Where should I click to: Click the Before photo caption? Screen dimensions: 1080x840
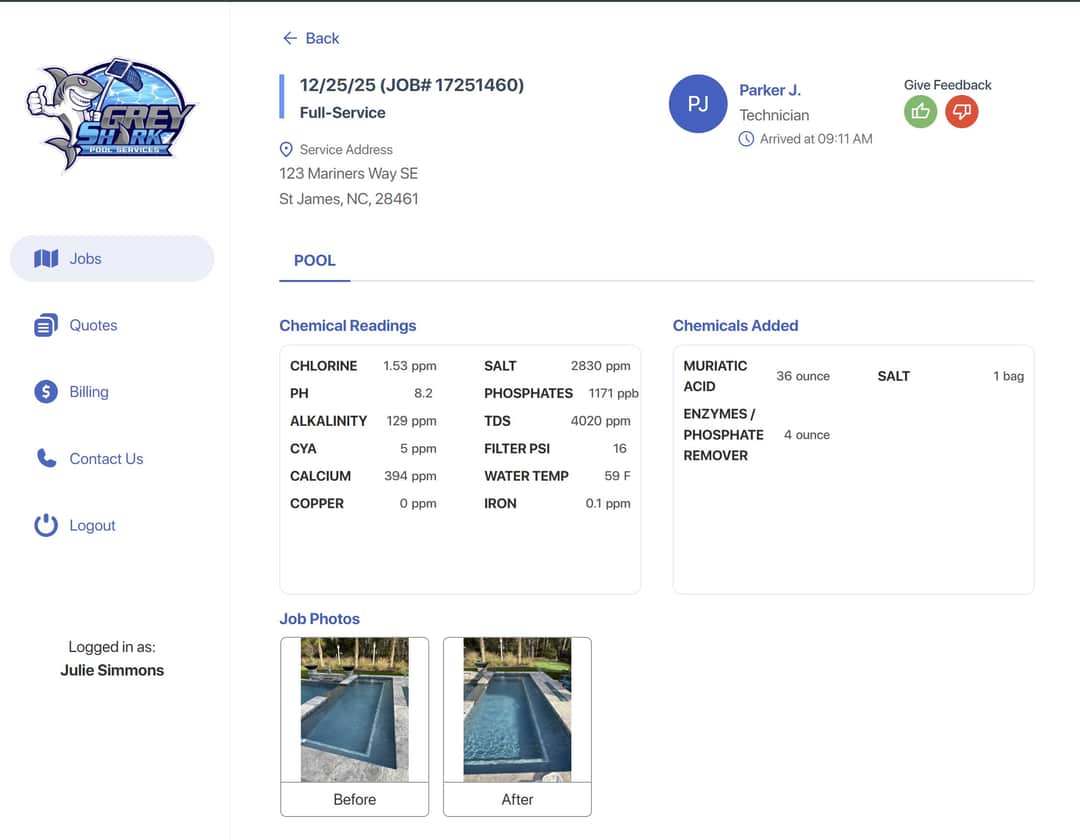[x=355, y=799]
